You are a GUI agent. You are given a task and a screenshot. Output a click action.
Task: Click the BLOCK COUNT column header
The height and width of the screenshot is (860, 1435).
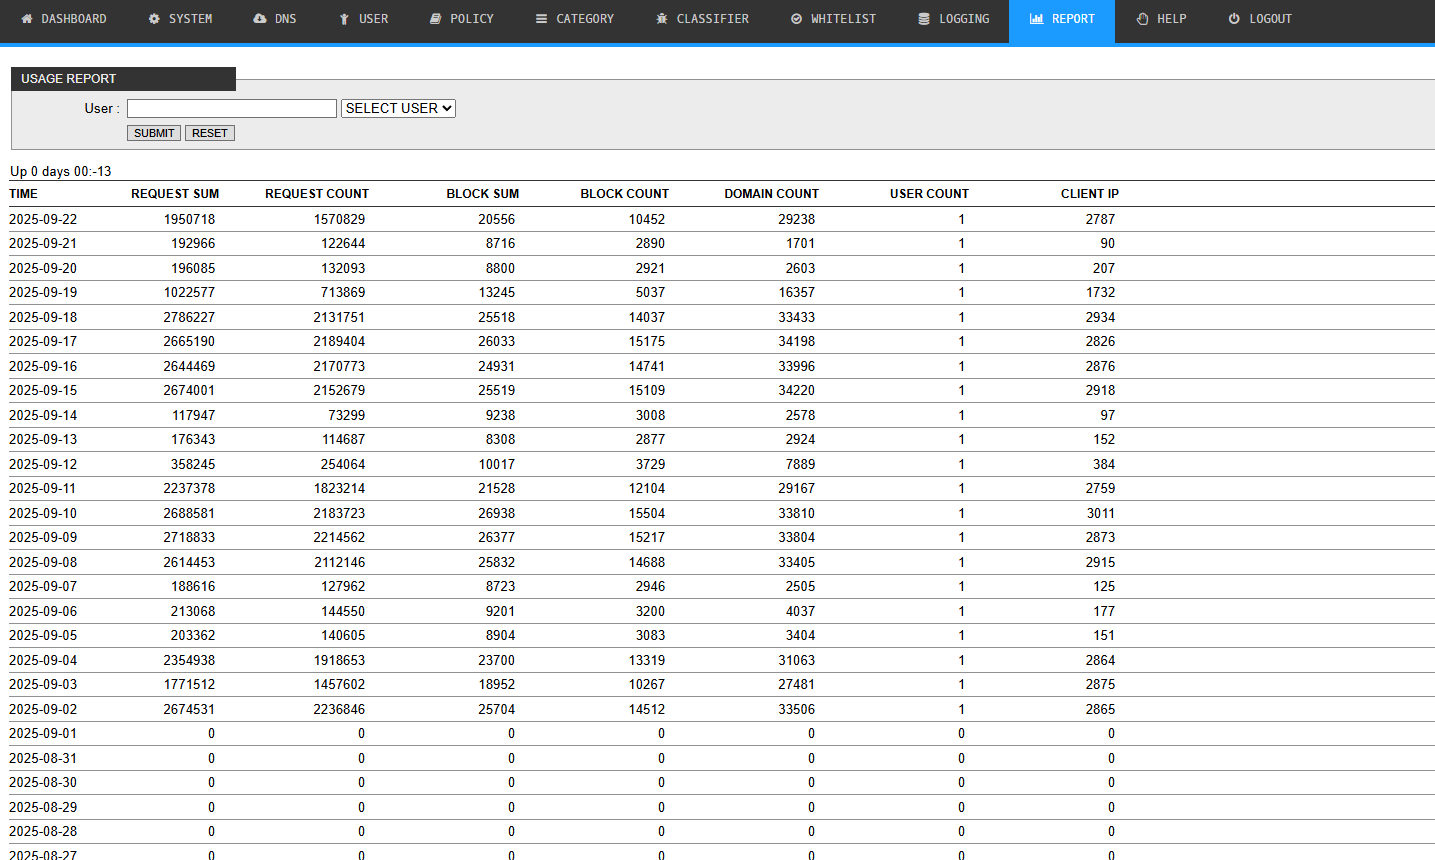tap(624, 194)
